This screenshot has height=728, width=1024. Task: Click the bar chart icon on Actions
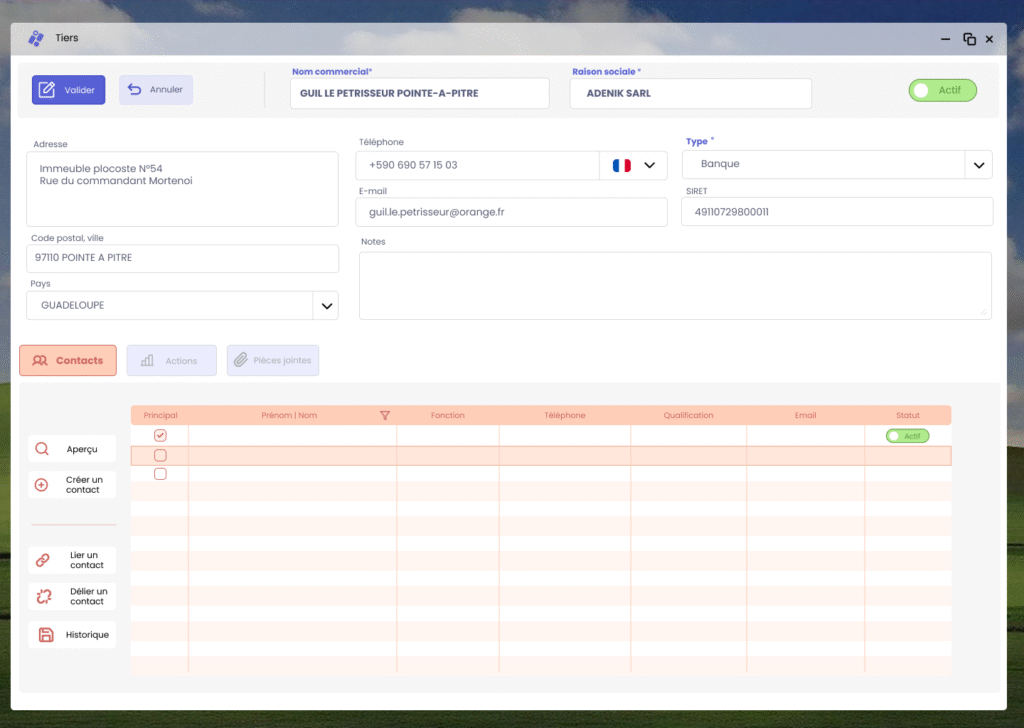point(147,360)
